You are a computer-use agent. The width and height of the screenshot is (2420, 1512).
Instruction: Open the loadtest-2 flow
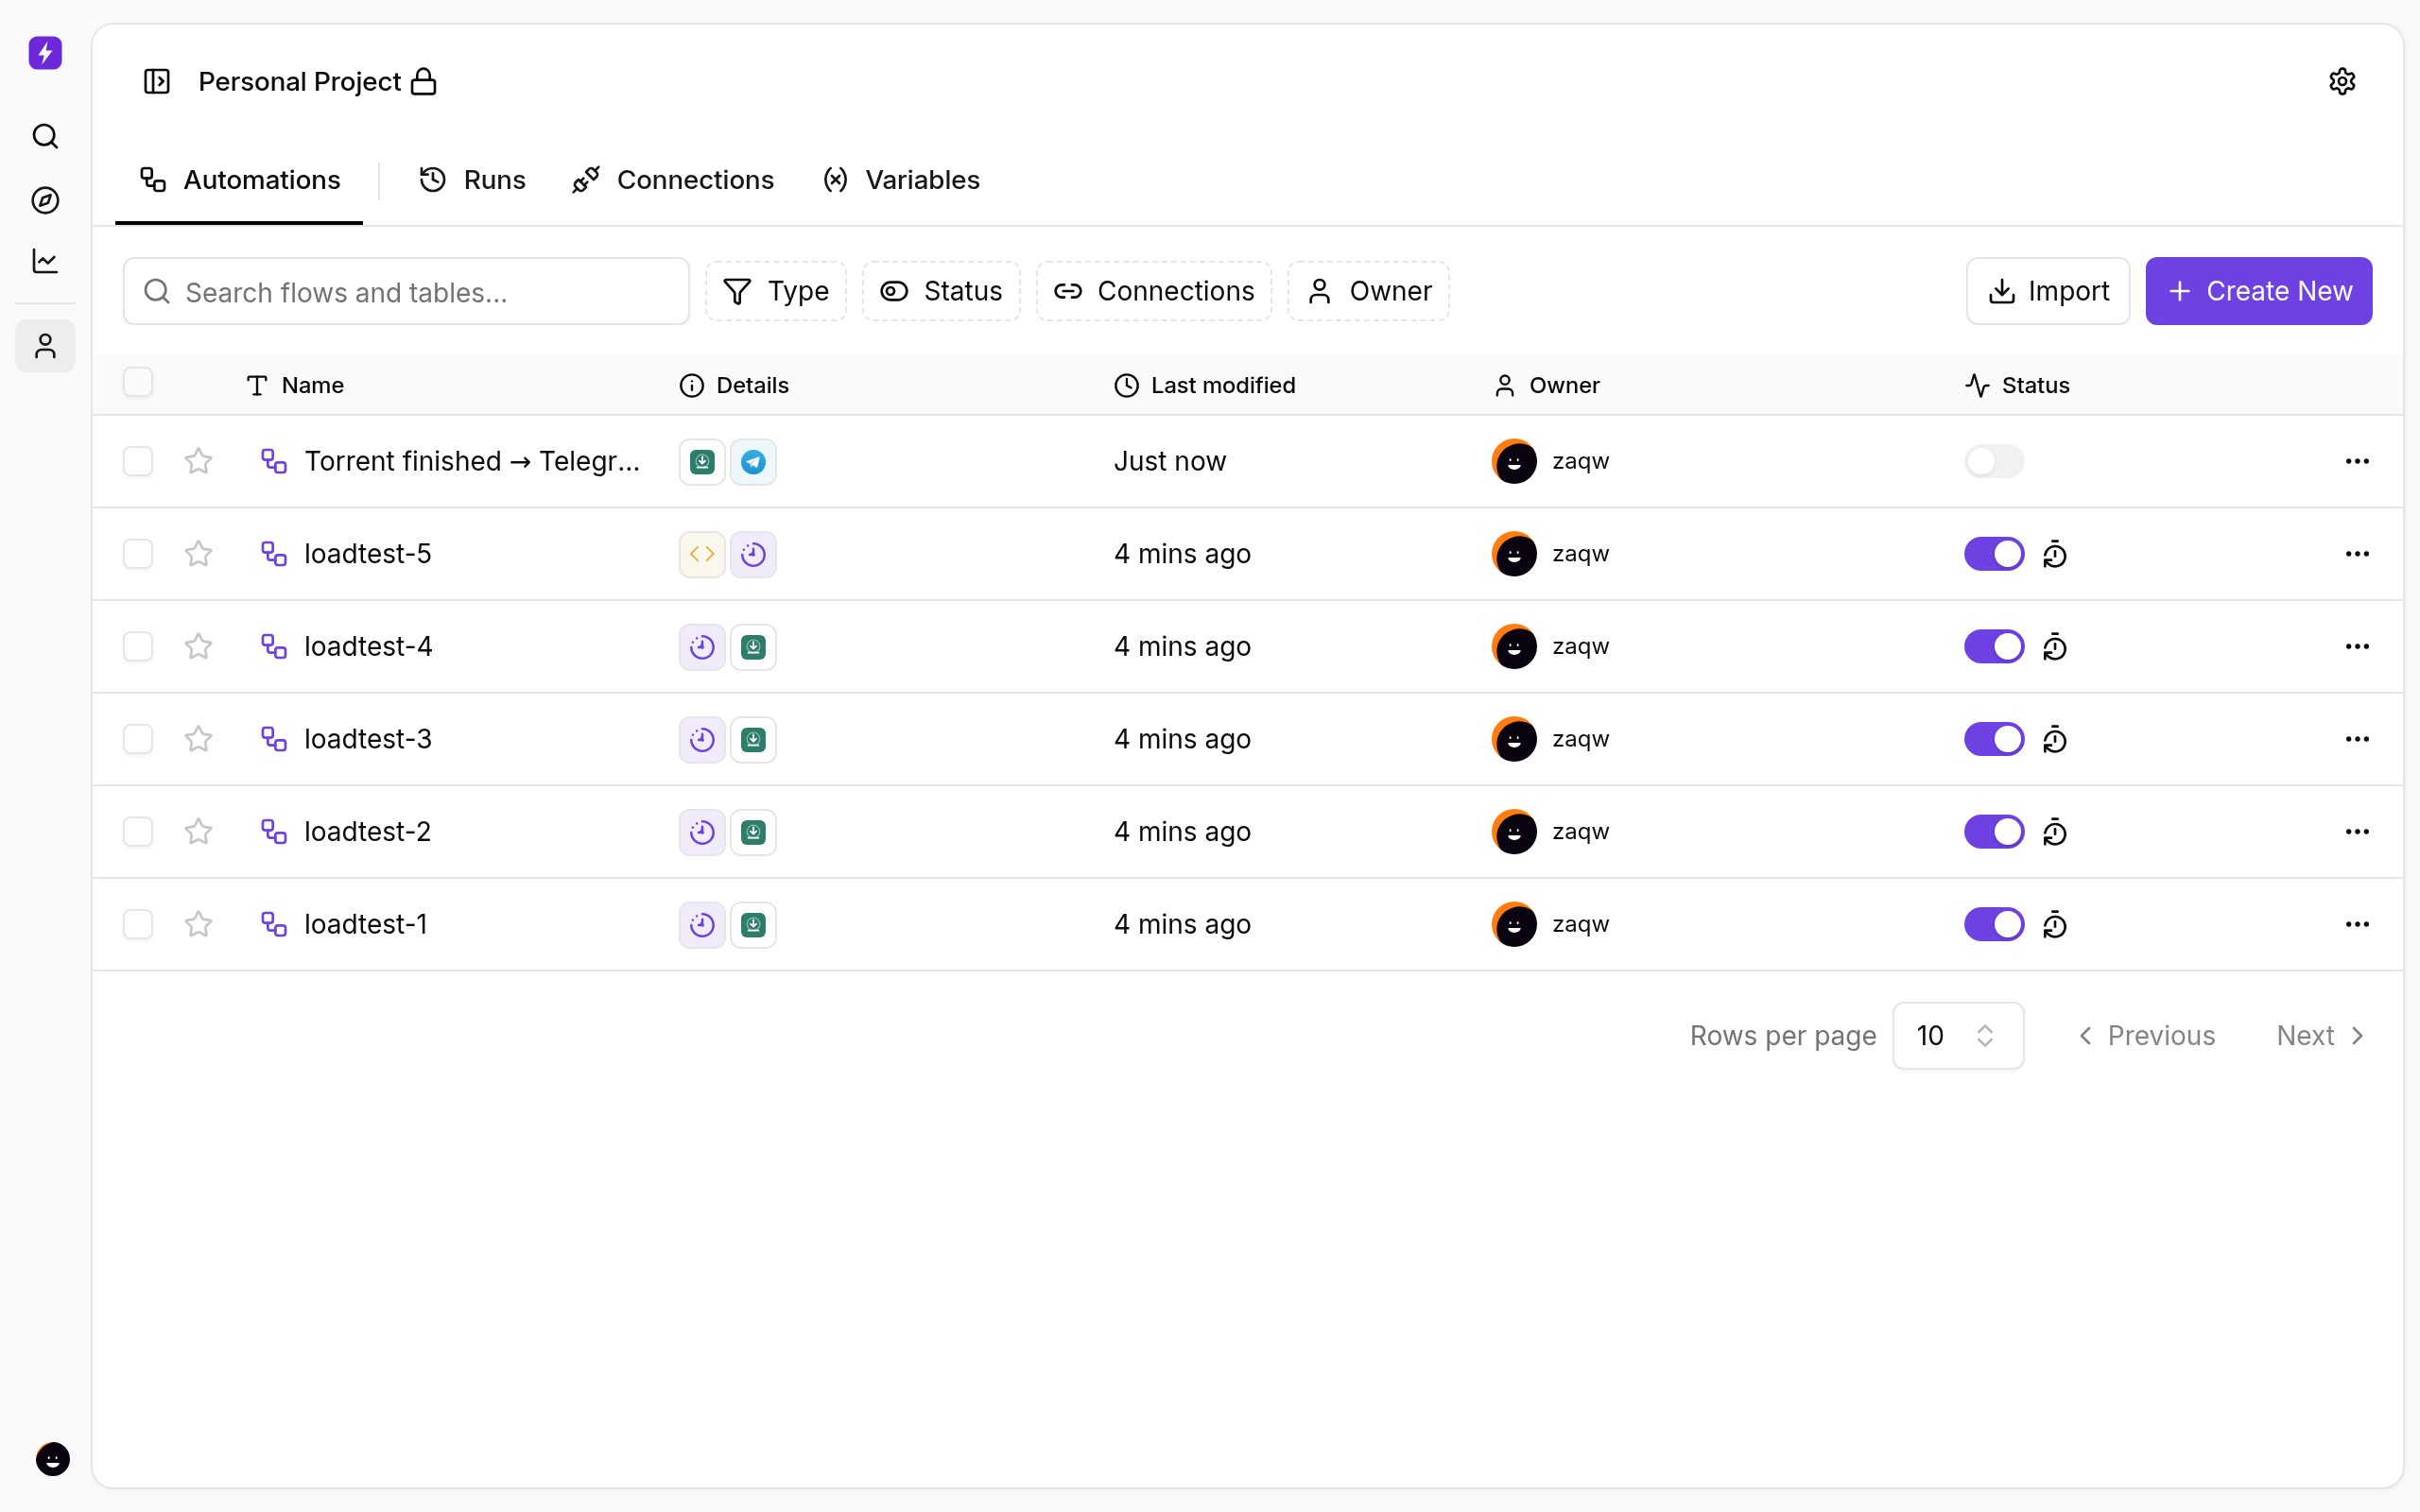coord(368,832)
